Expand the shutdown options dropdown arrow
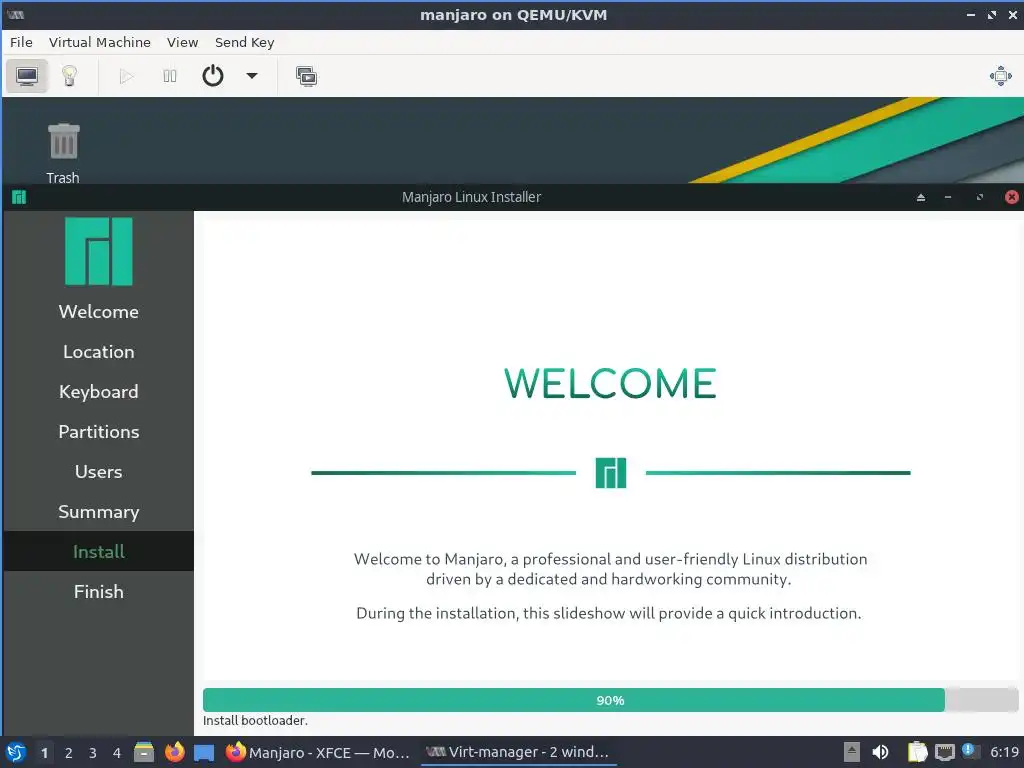This screenshot has height=768, width=1024. click(251, 76)
